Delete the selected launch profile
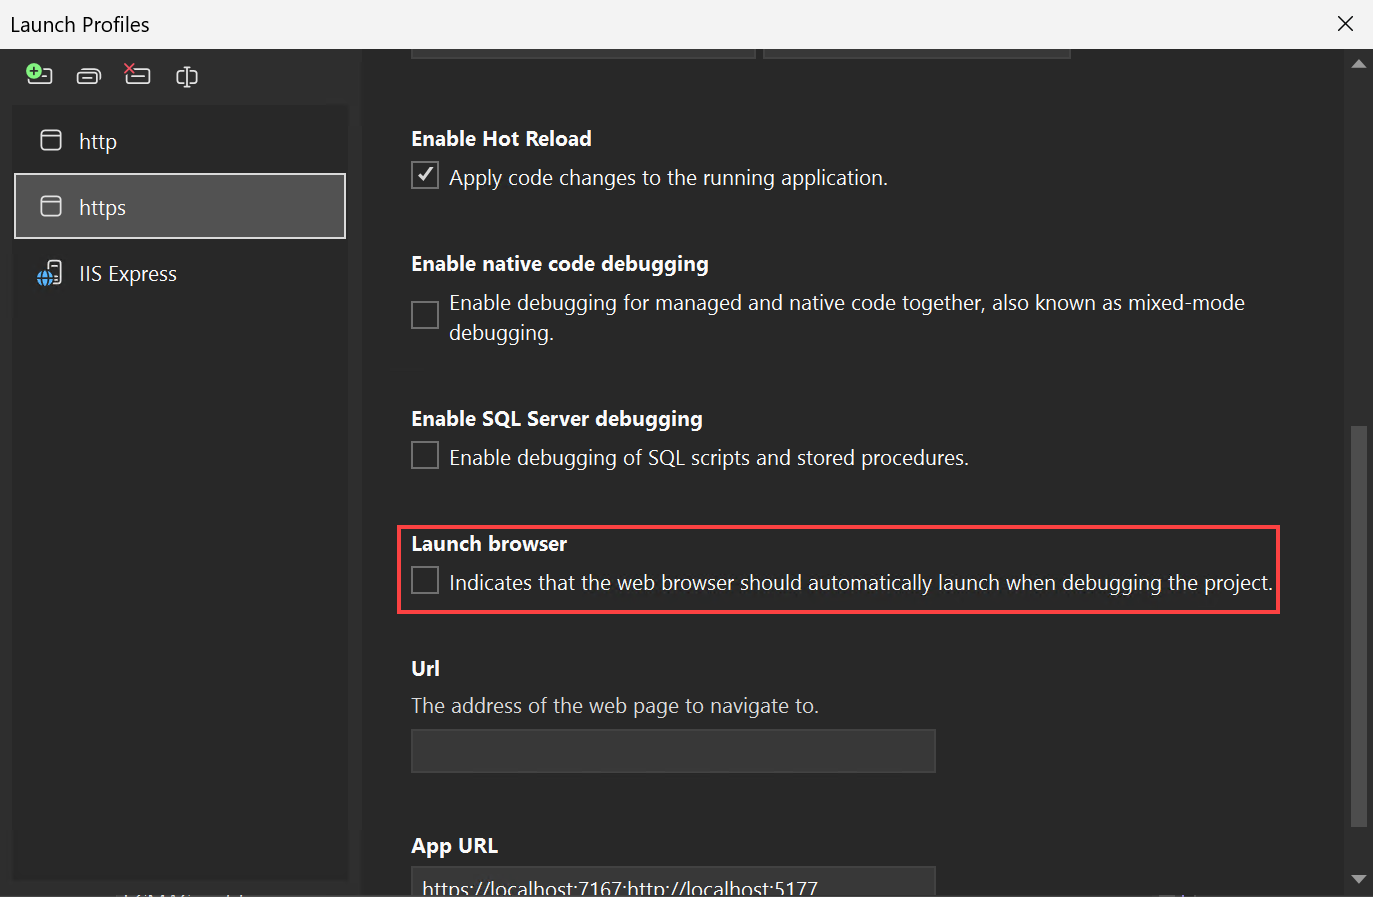The image size is (1373, 897). point(137,75)
